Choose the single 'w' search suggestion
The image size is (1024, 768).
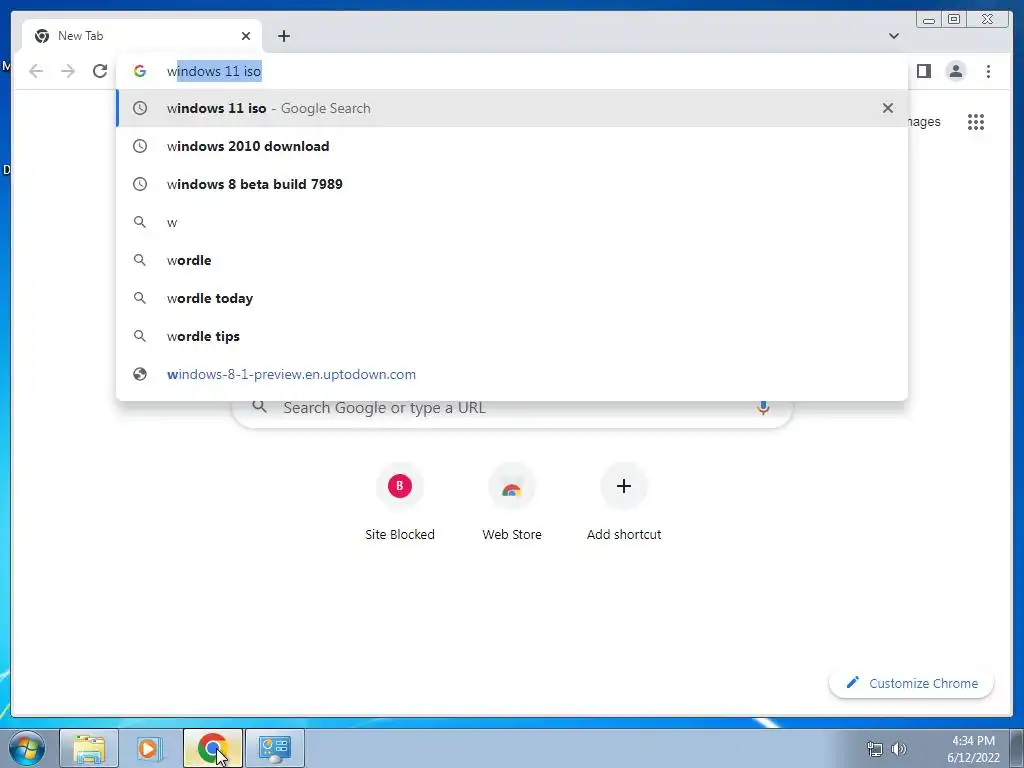click(x=512, y=222)
